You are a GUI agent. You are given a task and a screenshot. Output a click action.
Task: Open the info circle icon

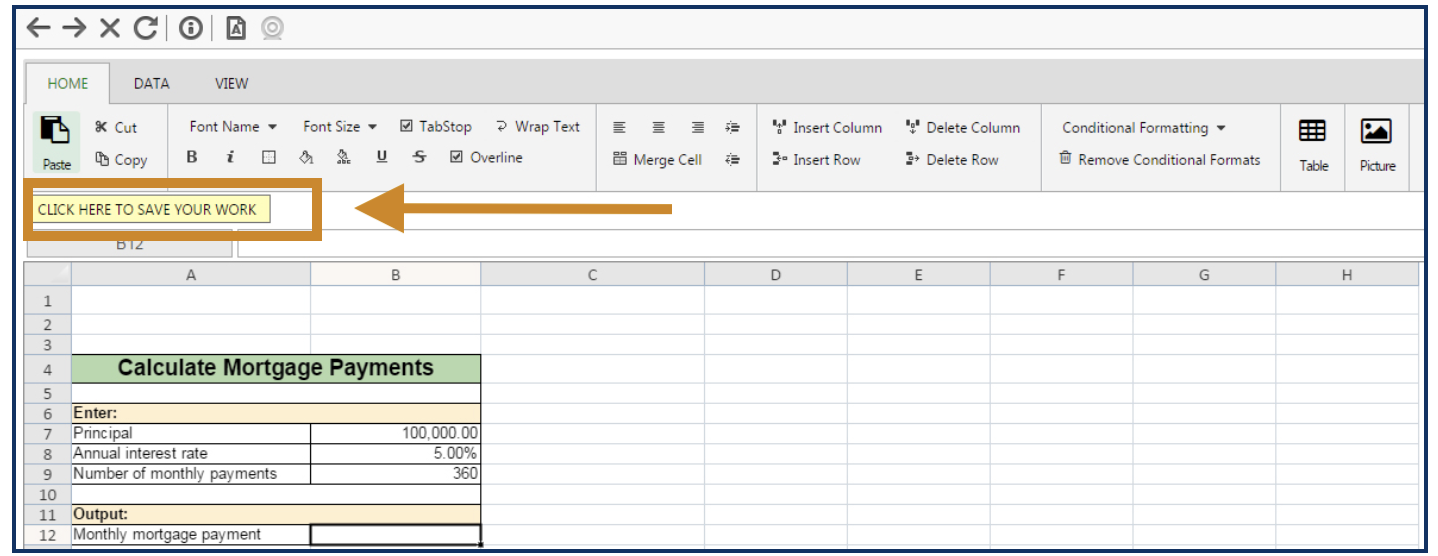coord(190,29)
